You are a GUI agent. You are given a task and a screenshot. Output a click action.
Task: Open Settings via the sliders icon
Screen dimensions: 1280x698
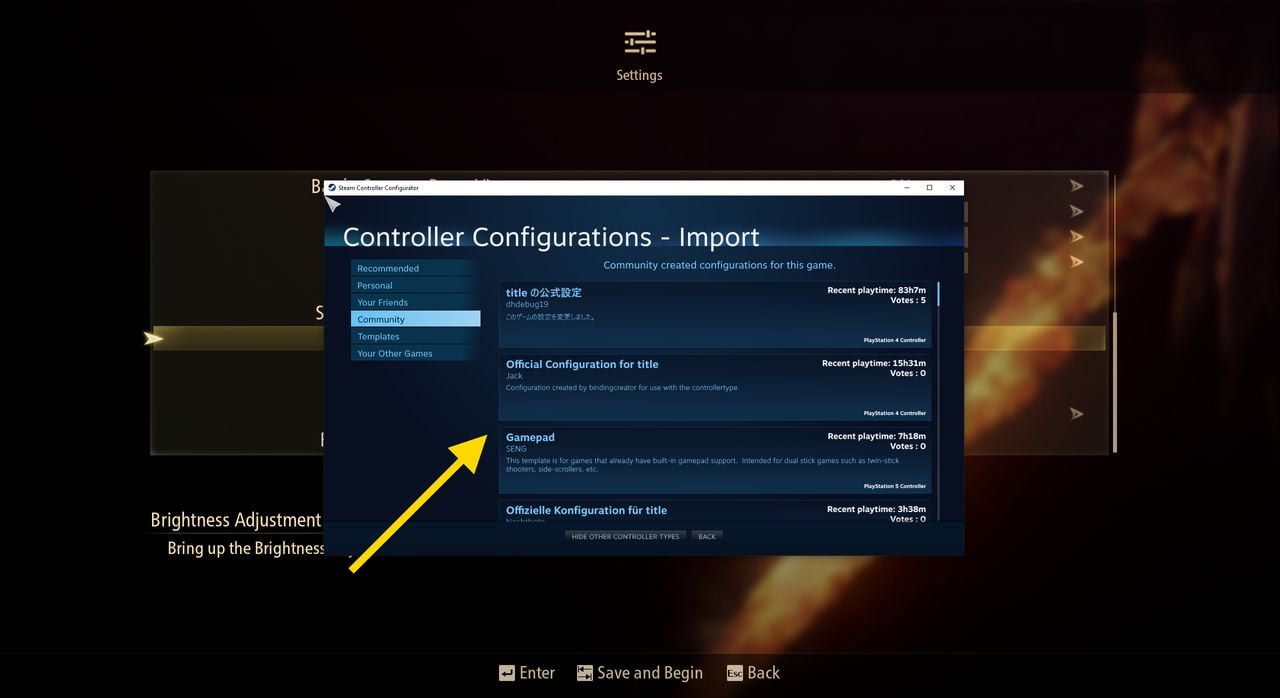639,44
